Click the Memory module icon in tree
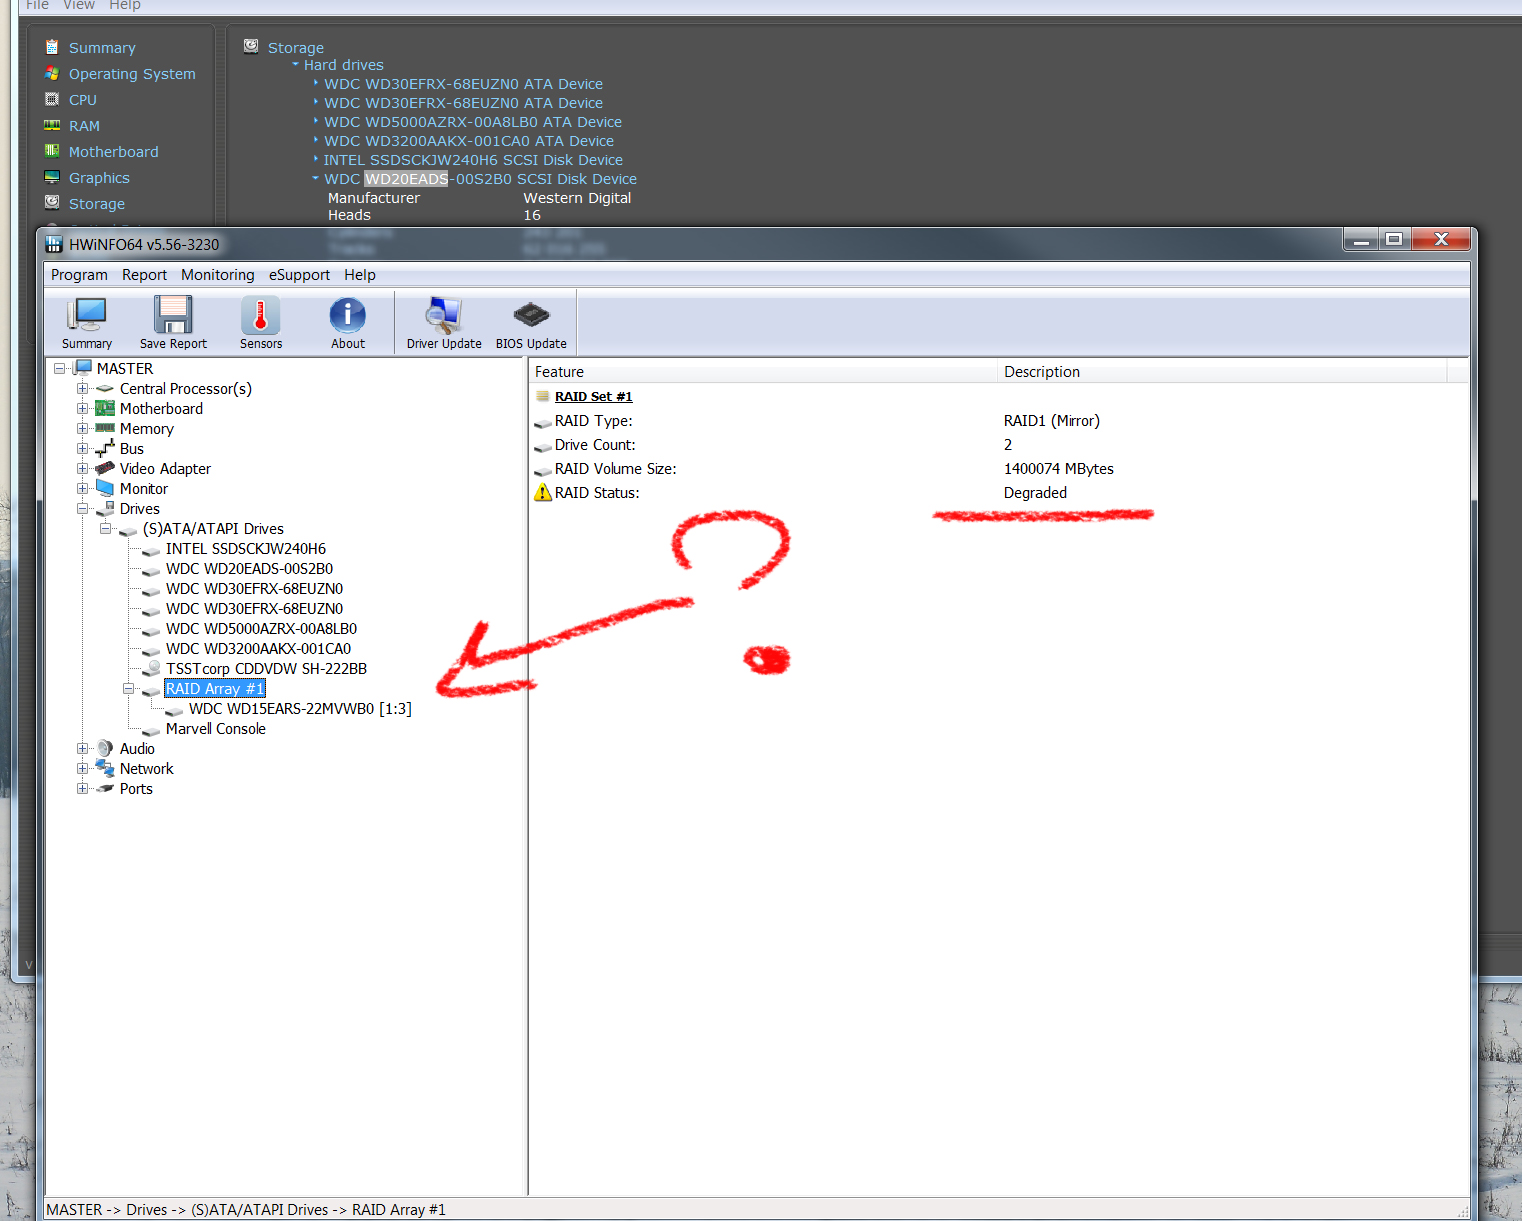This screenshot has width=1522, height=1221. [x=105, y=428]
